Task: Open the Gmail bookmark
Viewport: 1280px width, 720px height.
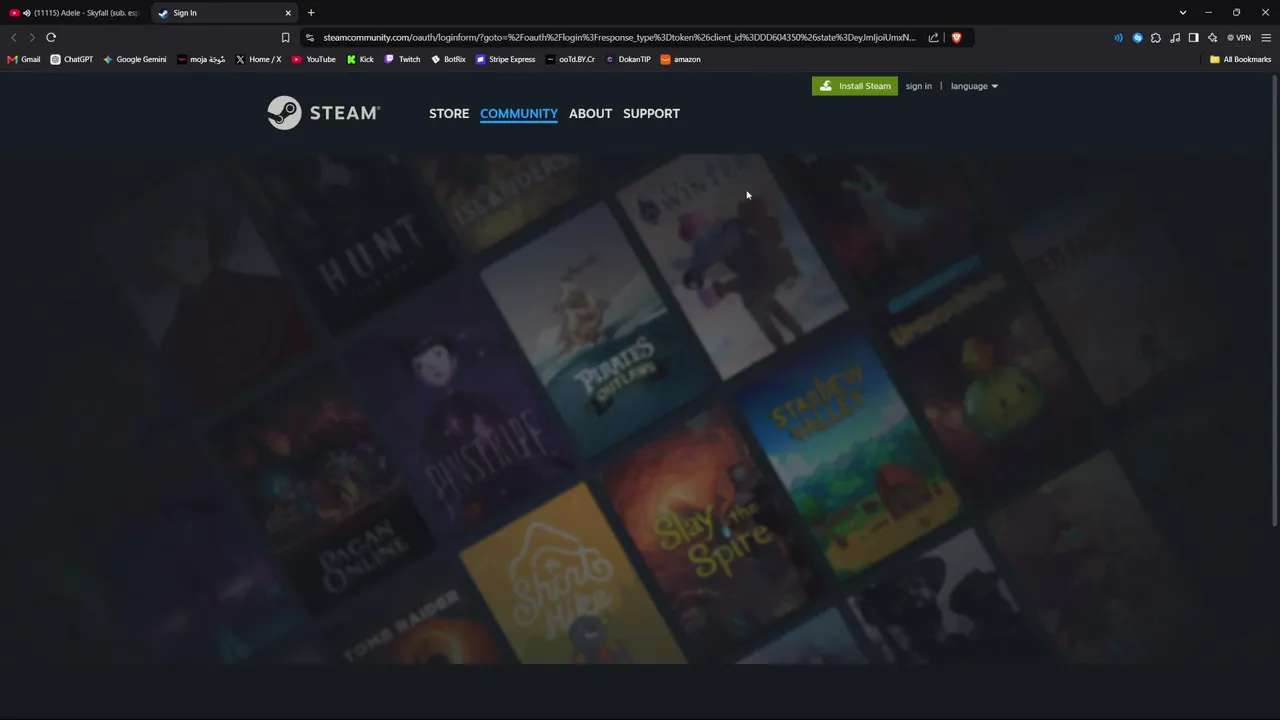Action: coord(24,59)
